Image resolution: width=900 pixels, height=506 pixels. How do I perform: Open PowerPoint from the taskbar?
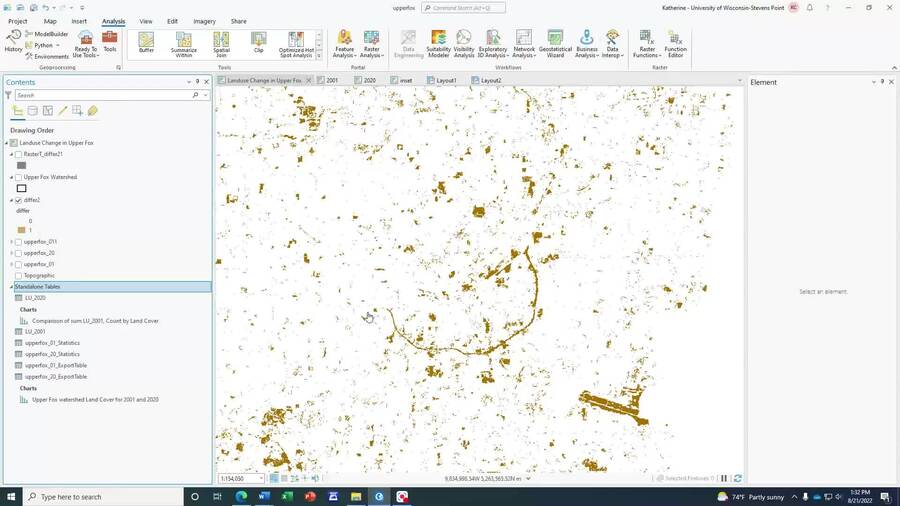pyautogui.click(x=310, y=496)
